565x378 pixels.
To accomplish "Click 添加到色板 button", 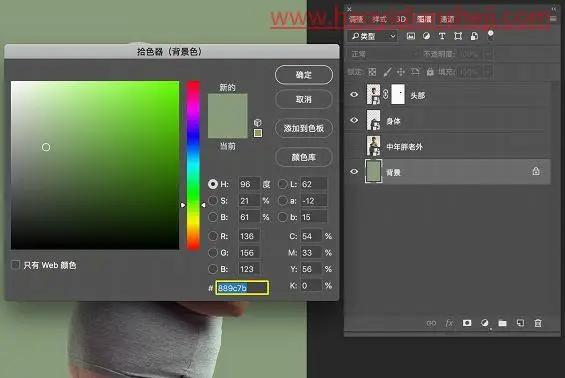I will pyautogui.click(x=304, y=128).
